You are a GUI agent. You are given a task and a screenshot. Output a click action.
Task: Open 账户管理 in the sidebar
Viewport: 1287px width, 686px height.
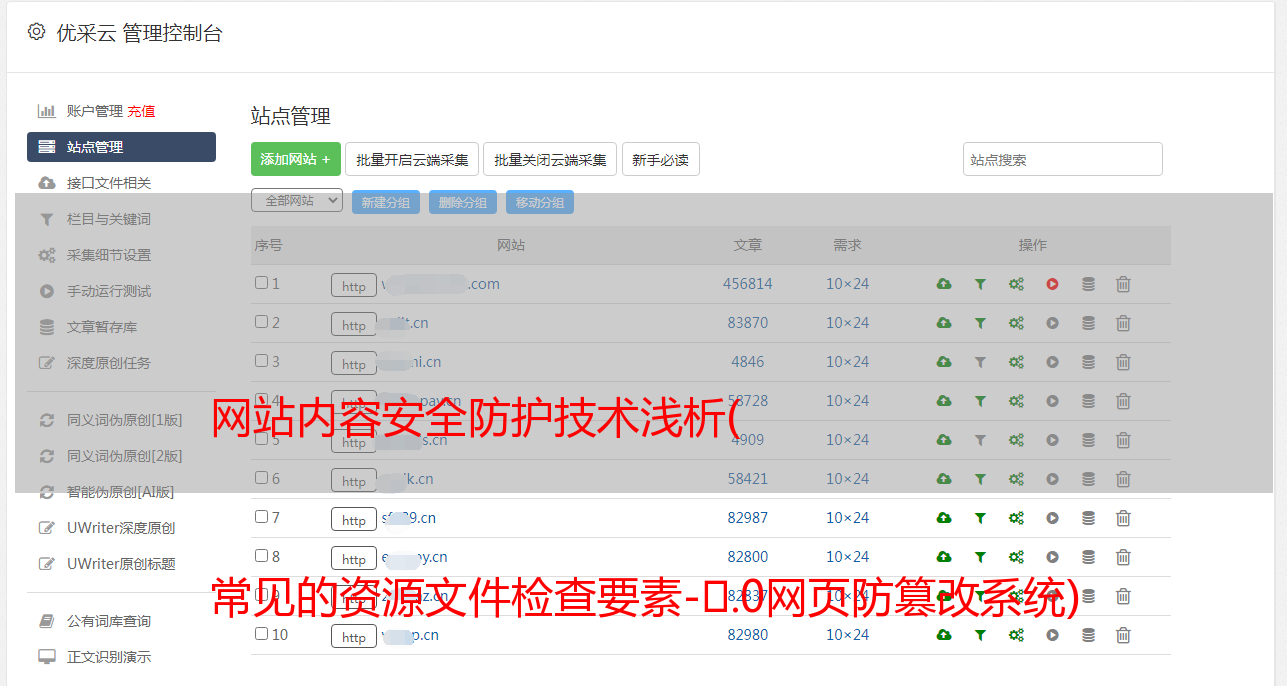point(95,111)
